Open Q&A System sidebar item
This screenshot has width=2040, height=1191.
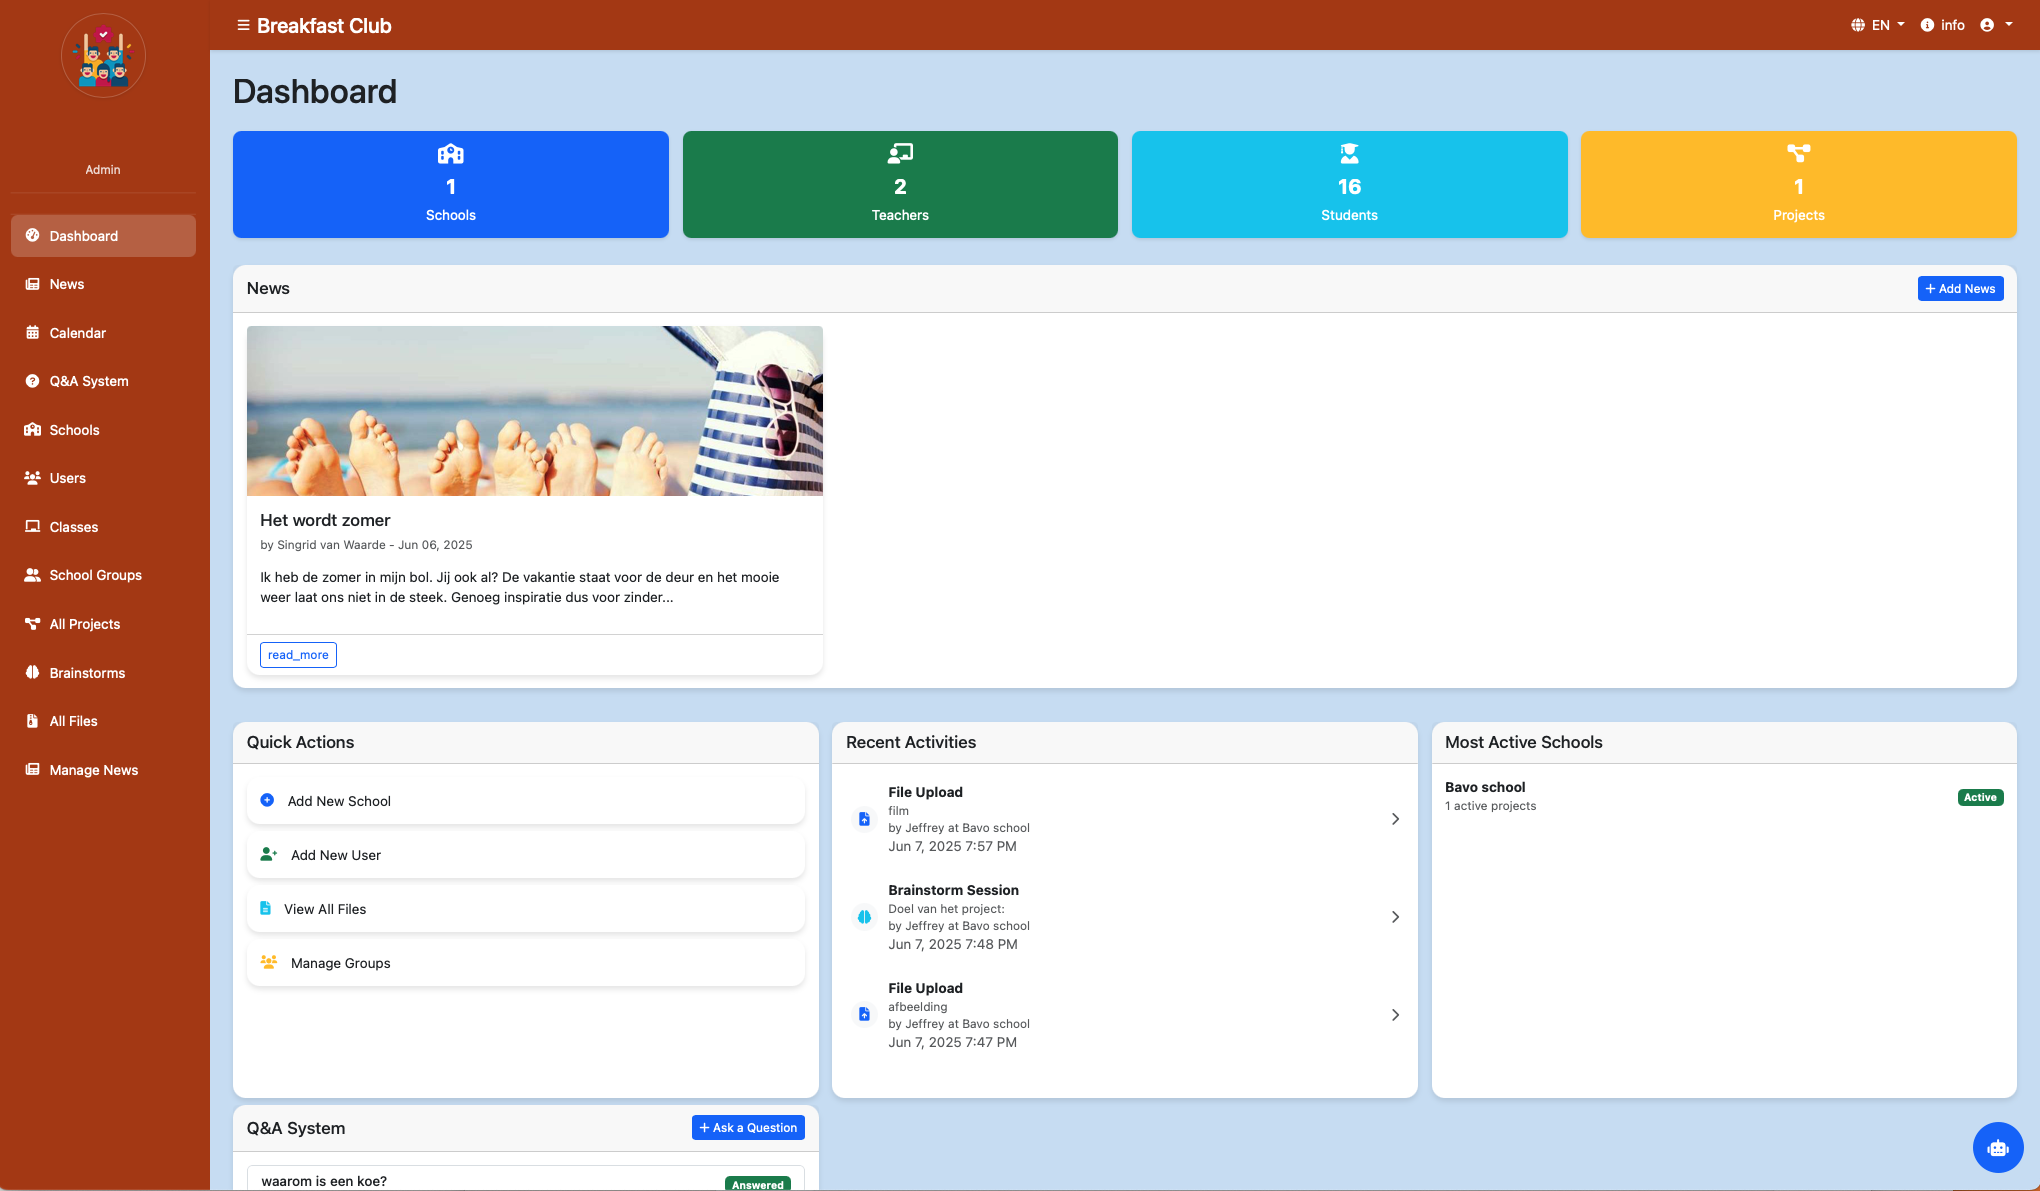coord(89,381)
